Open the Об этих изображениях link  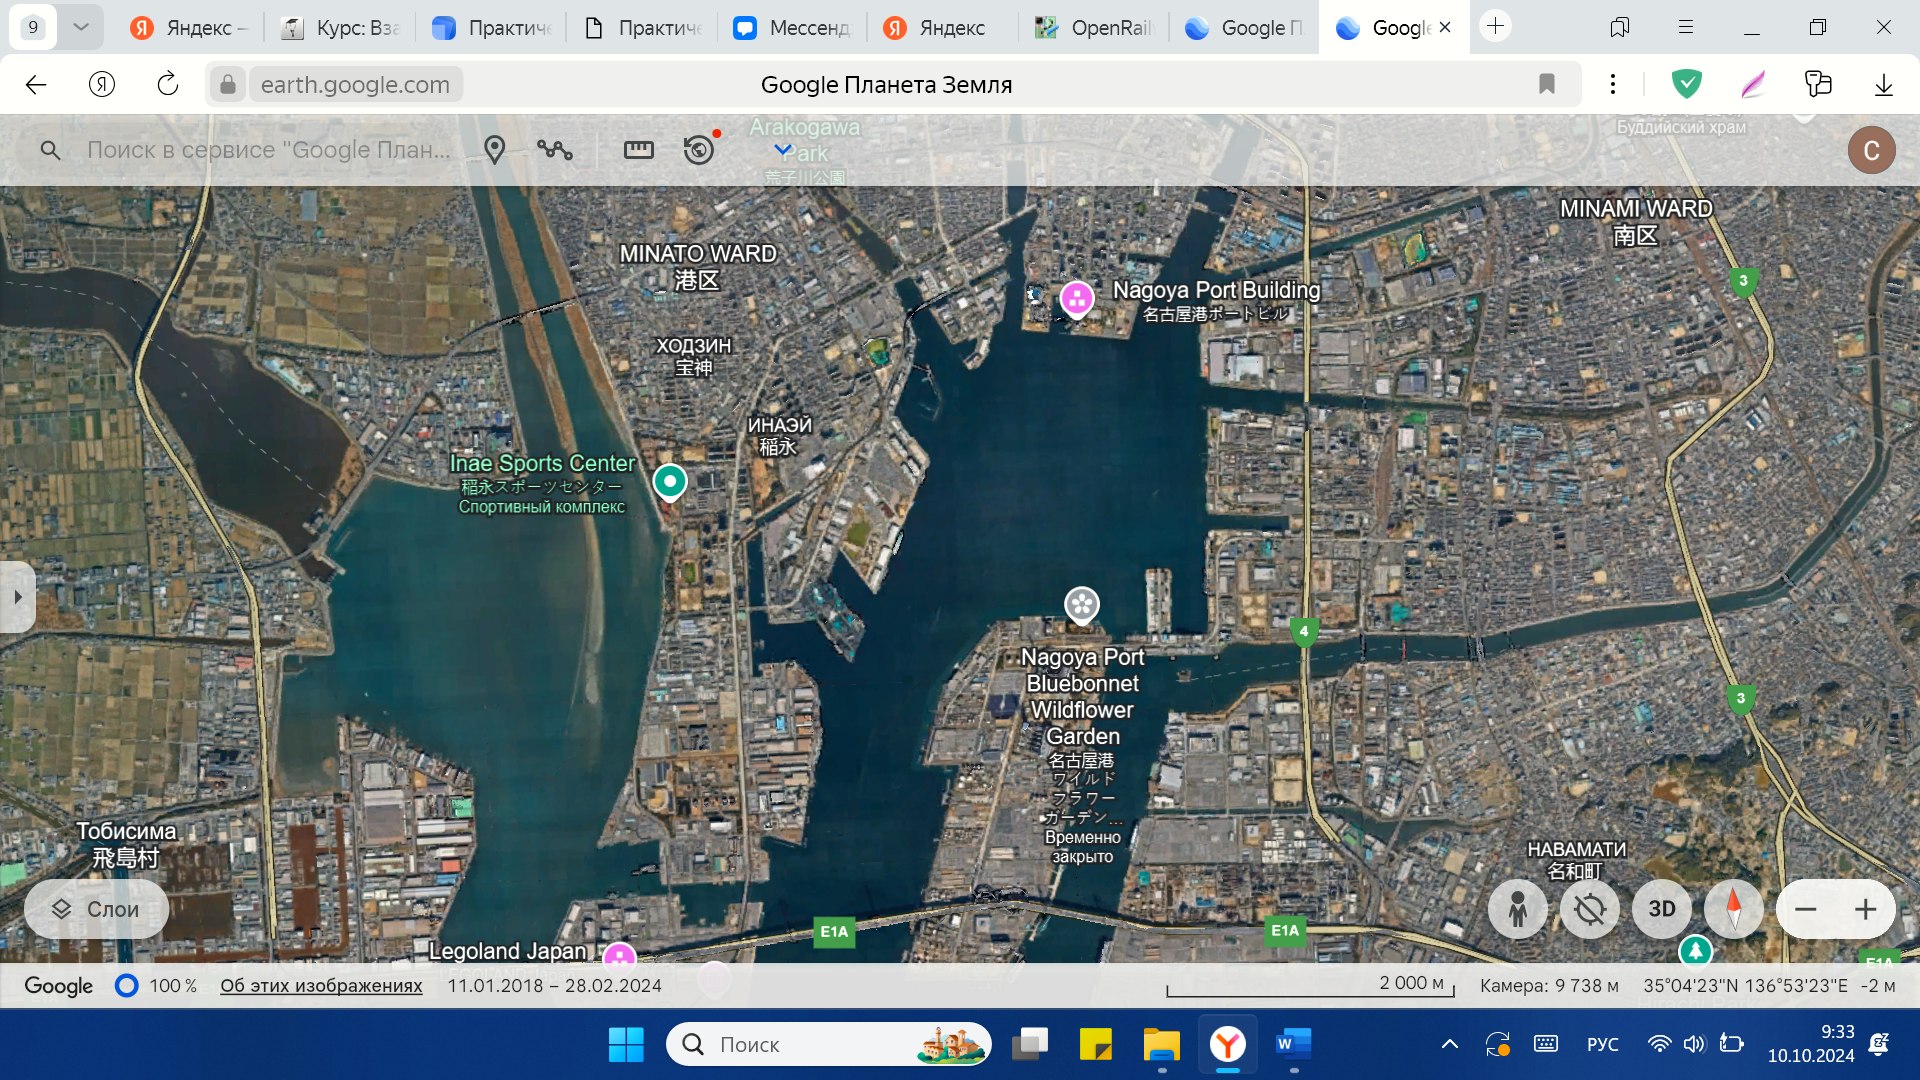321,986
